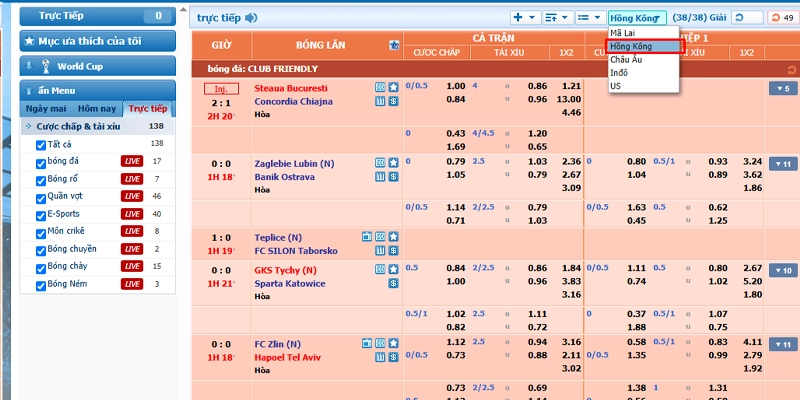Expand the 11 more bets for Zaglebie Lubin
800x400 pixels.
783,164
